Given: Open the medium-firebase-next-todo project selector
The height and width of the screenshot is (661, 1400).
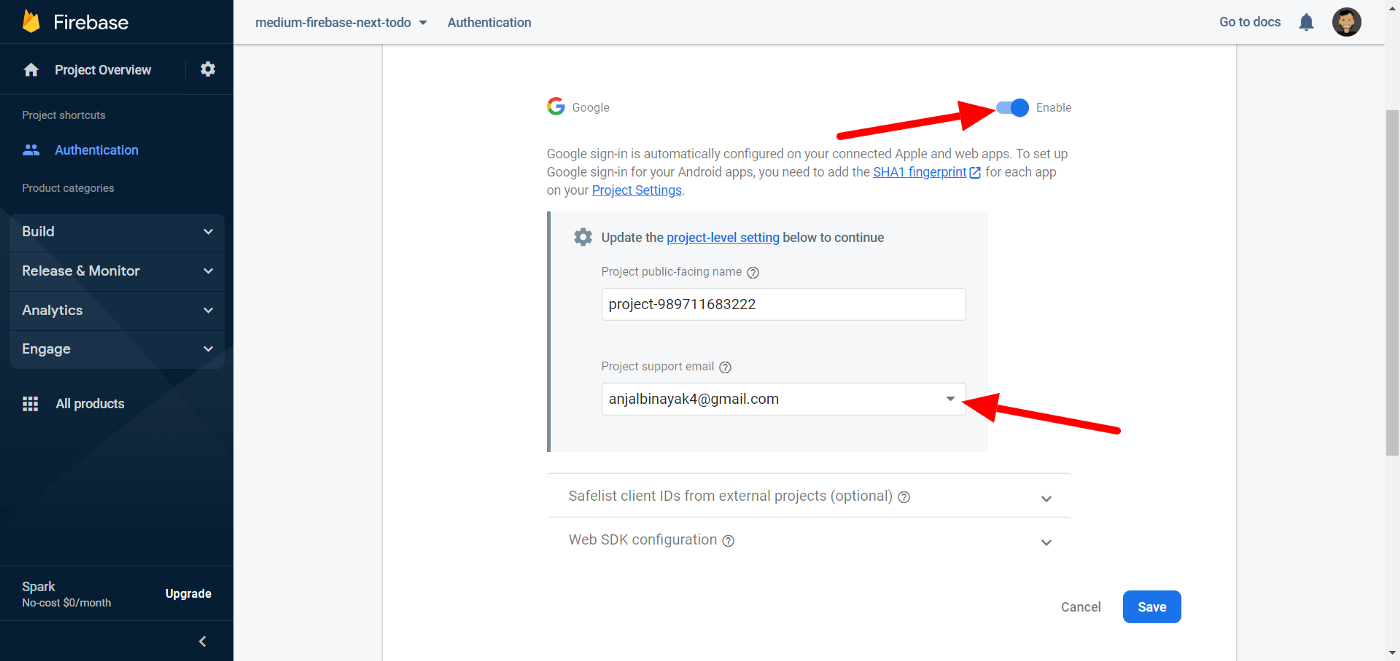Looking at the screenshot, I should [341, 22].
